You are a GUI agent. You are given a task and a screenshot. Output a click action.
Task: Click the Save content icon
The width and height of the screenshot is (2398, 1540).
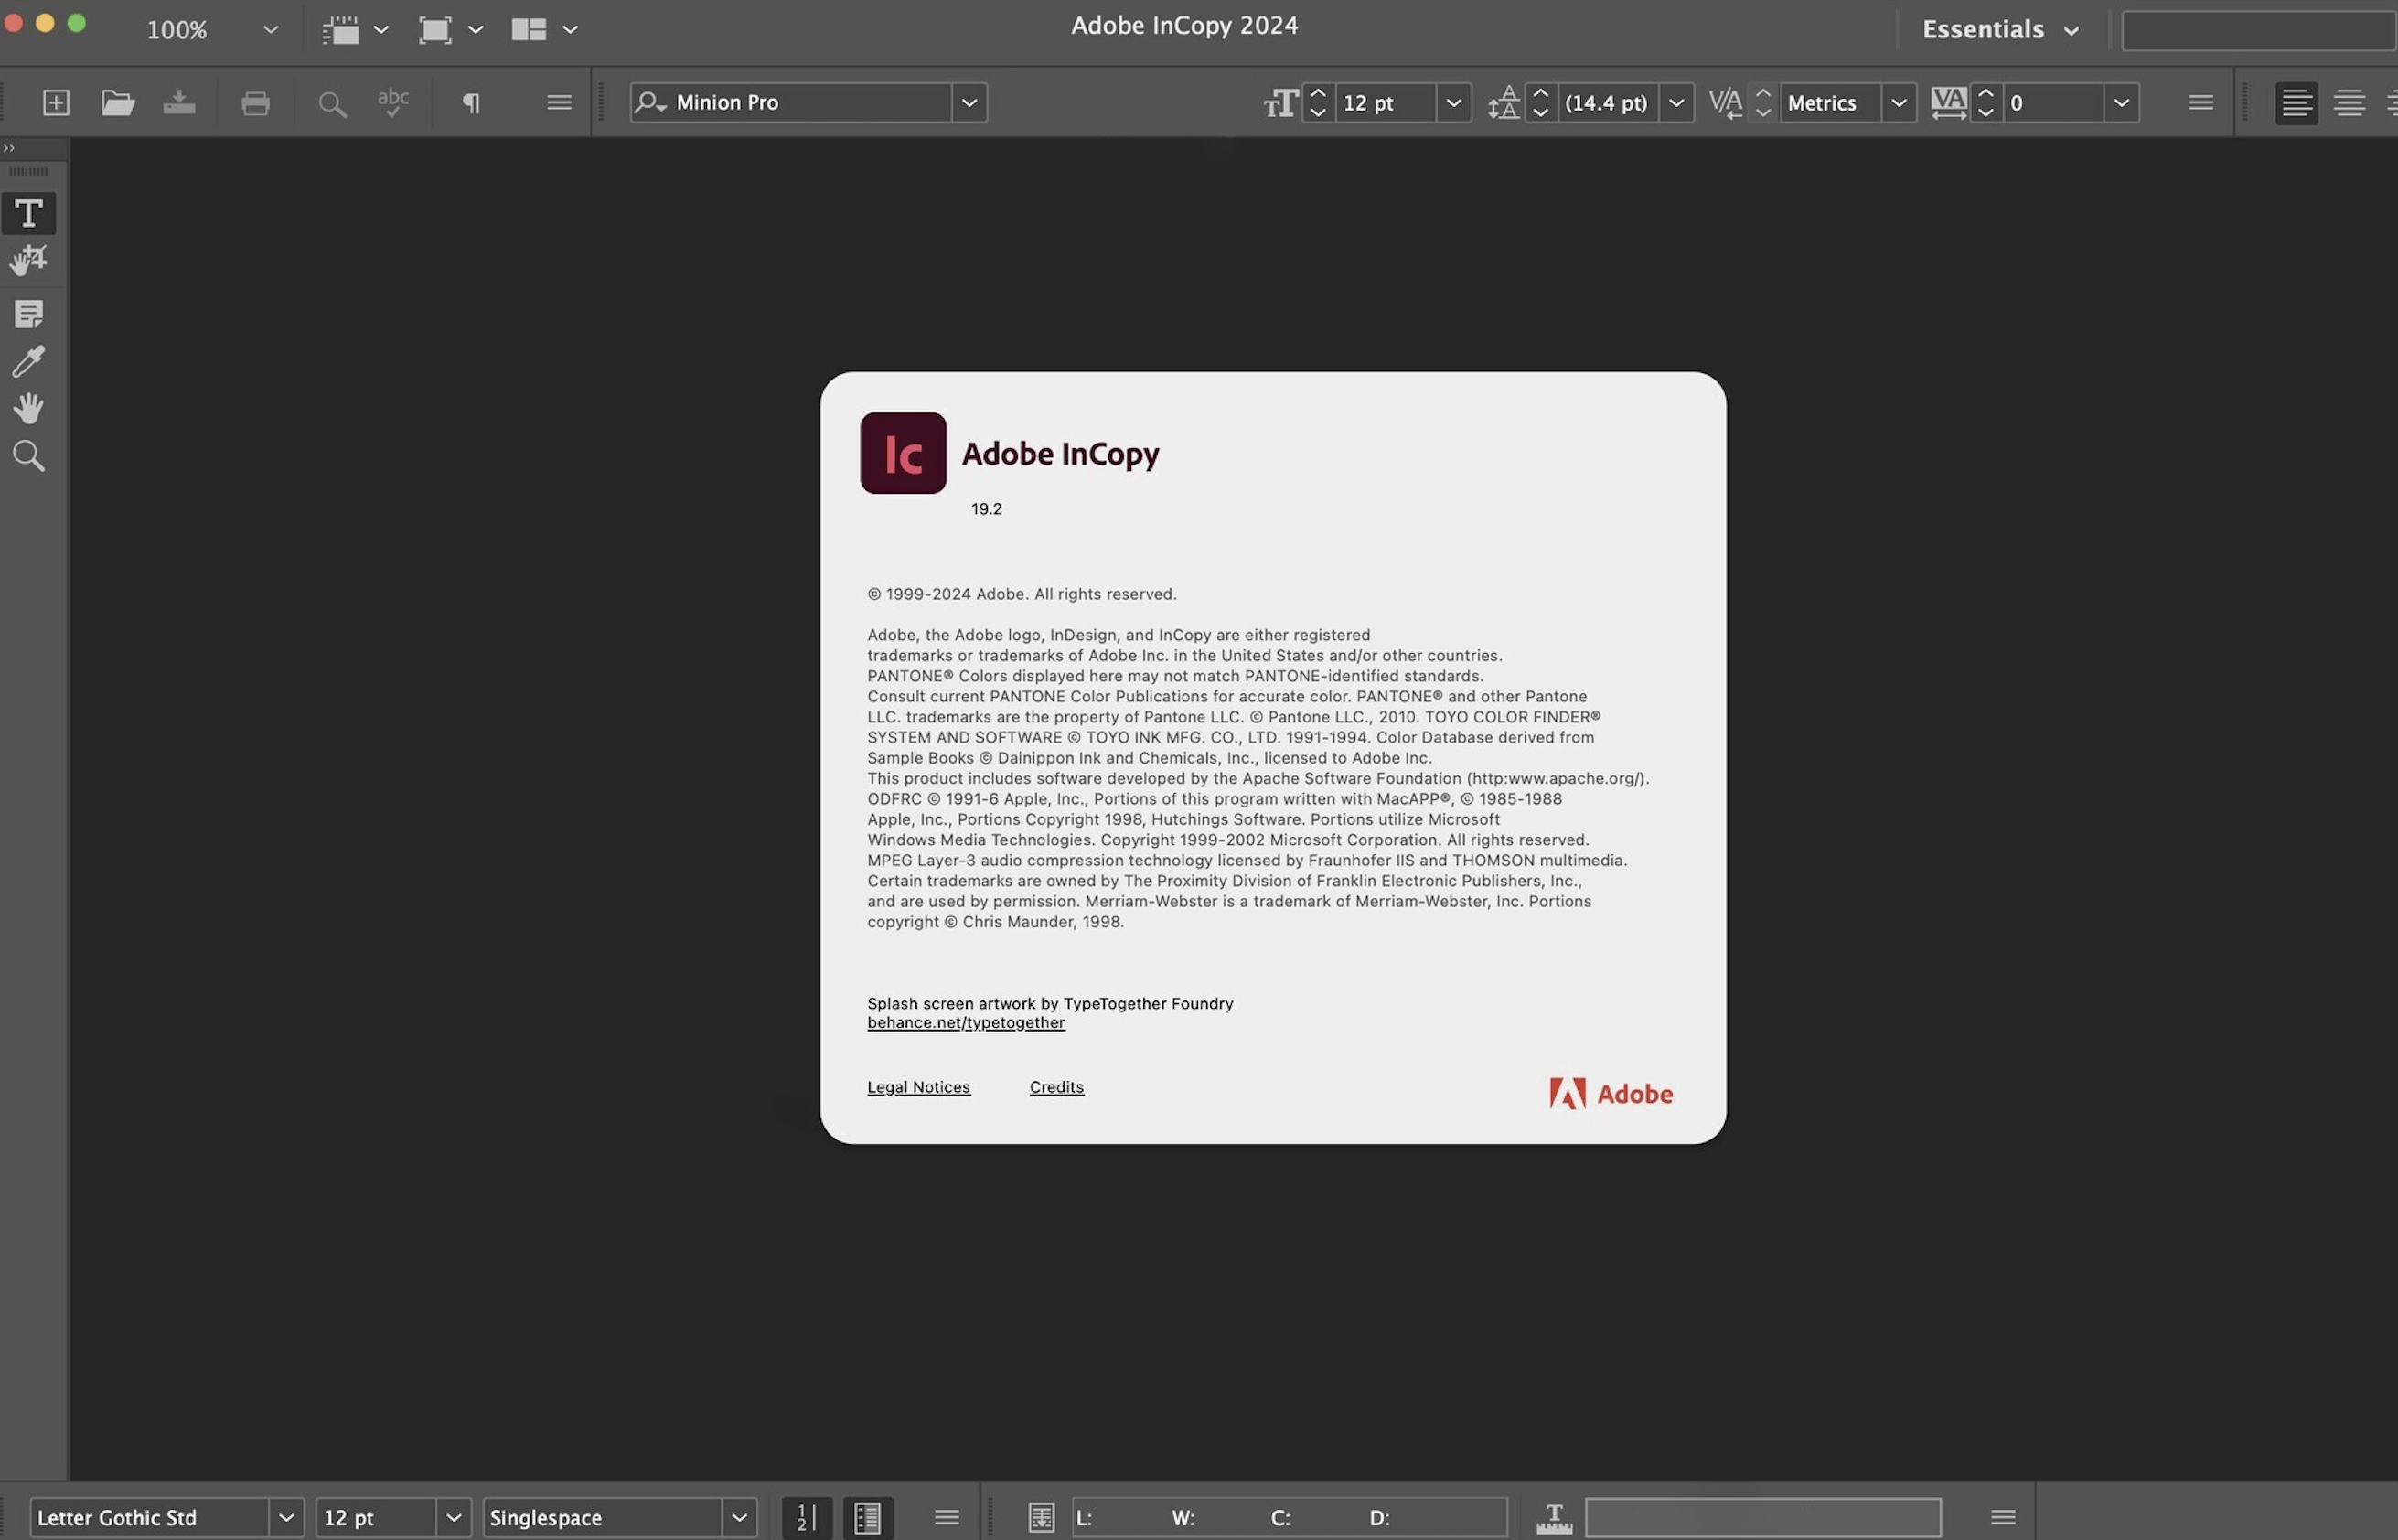pyautogui.click(x=179, y=102)
